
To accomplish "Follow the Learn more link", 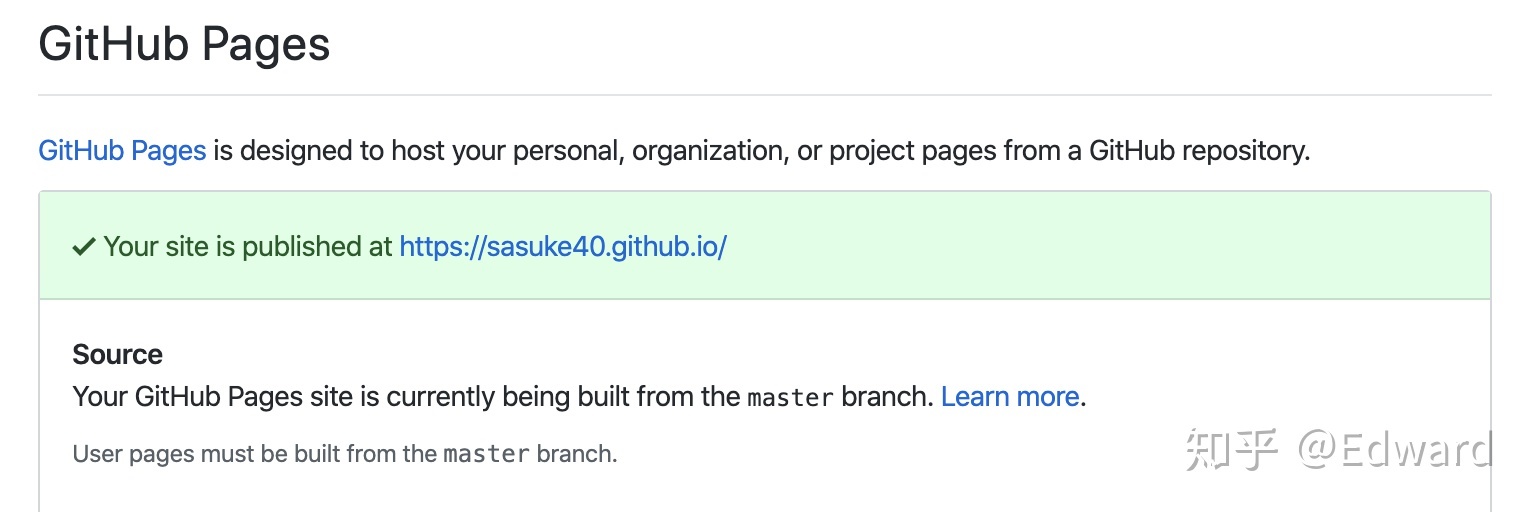I will pyautogui.click(x=1010, y=397).
